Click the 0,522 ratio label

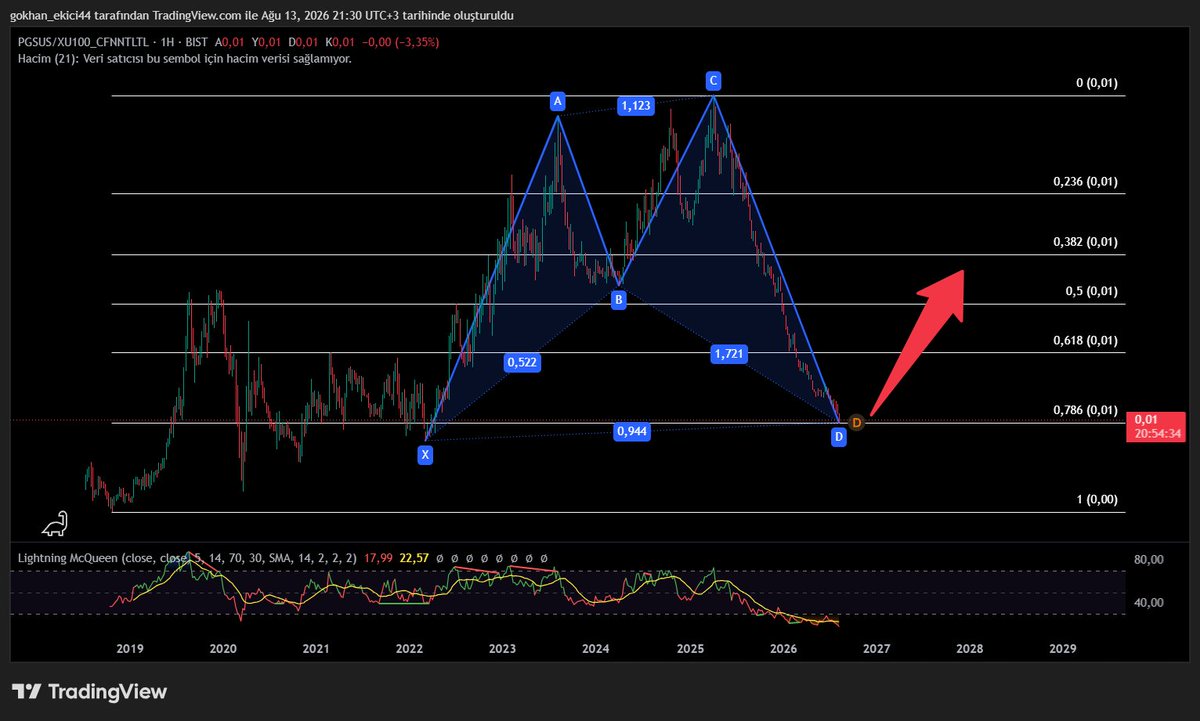click(522, 363)
